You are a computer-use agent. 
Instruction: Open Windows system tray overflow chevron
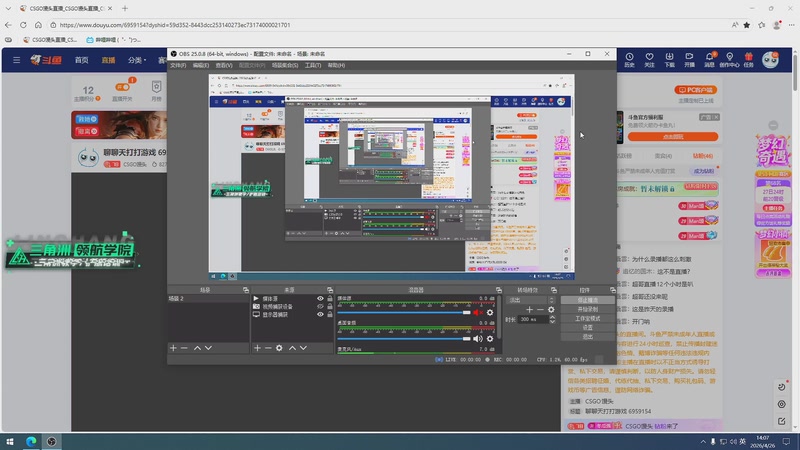click(x=703, y=442)
